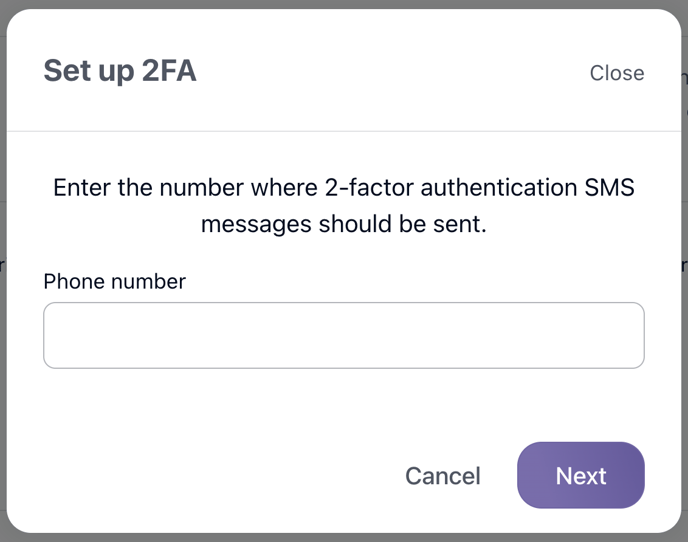The image size is (688, 542).
Task: Click the dimmed backdrop right of modal
Action: tap(684, 300)
